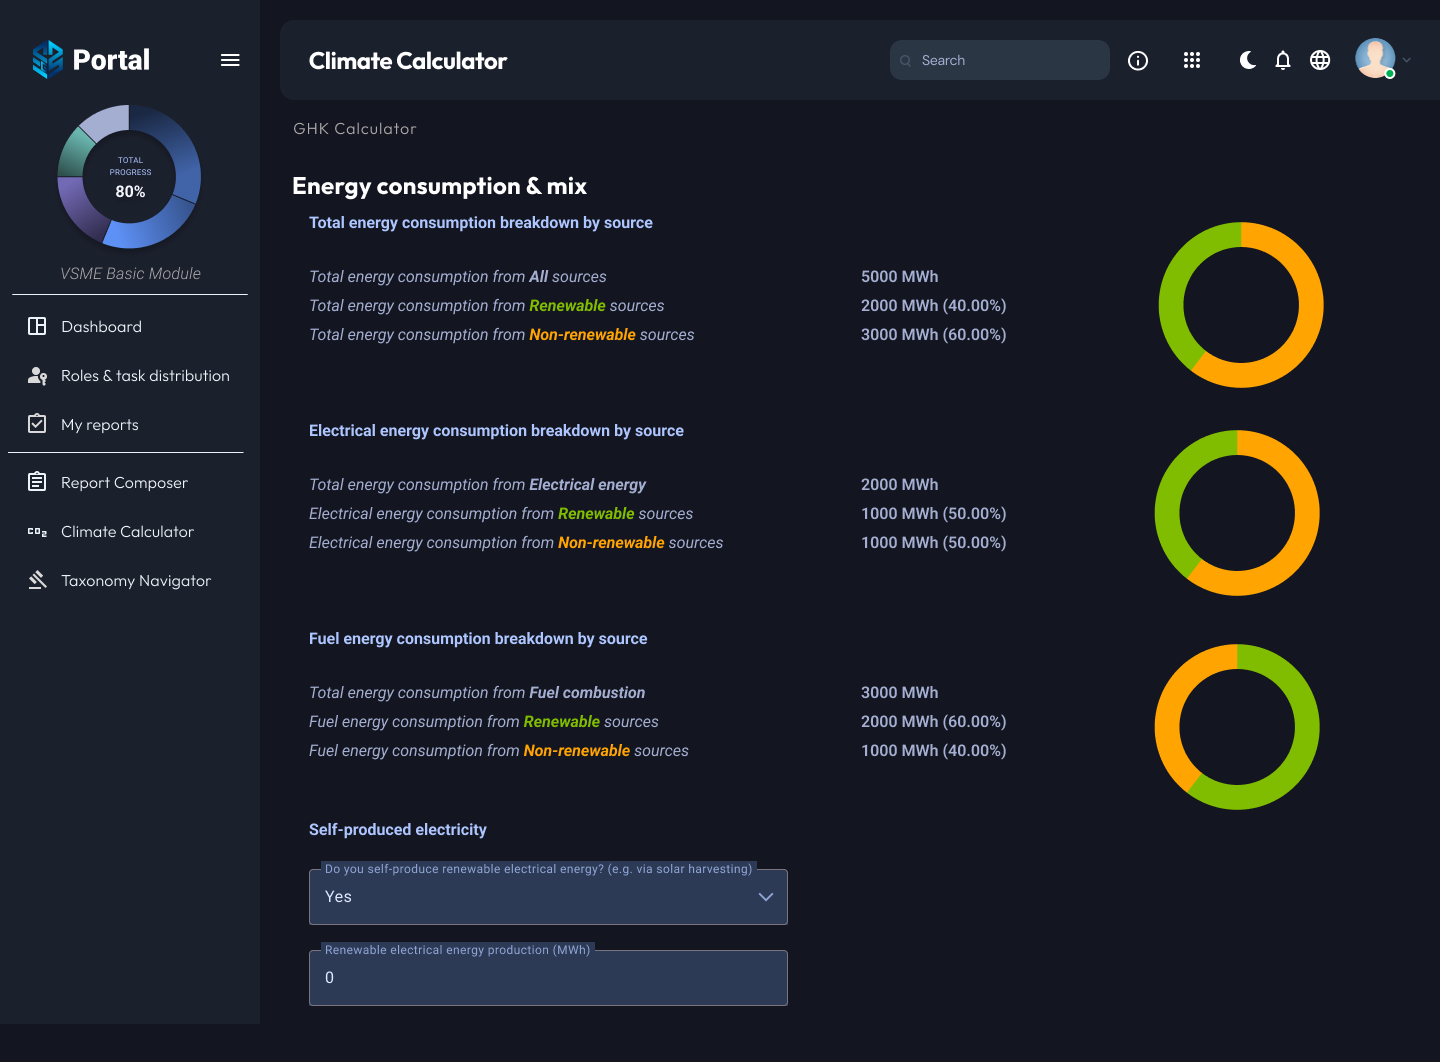This screenshot has width=1440, height=1062.
Task: Toggle dark mode with the moon icon
Action: [x=1247, y=60]
